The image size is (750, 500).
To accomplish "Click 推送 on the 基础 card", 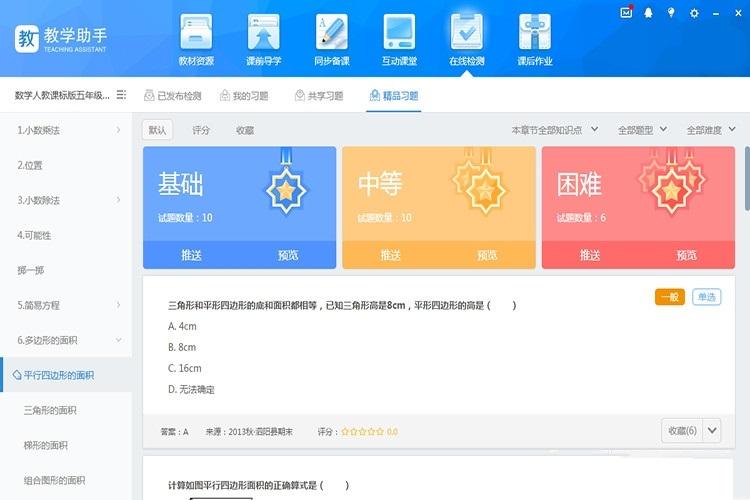I will (191, 255).
